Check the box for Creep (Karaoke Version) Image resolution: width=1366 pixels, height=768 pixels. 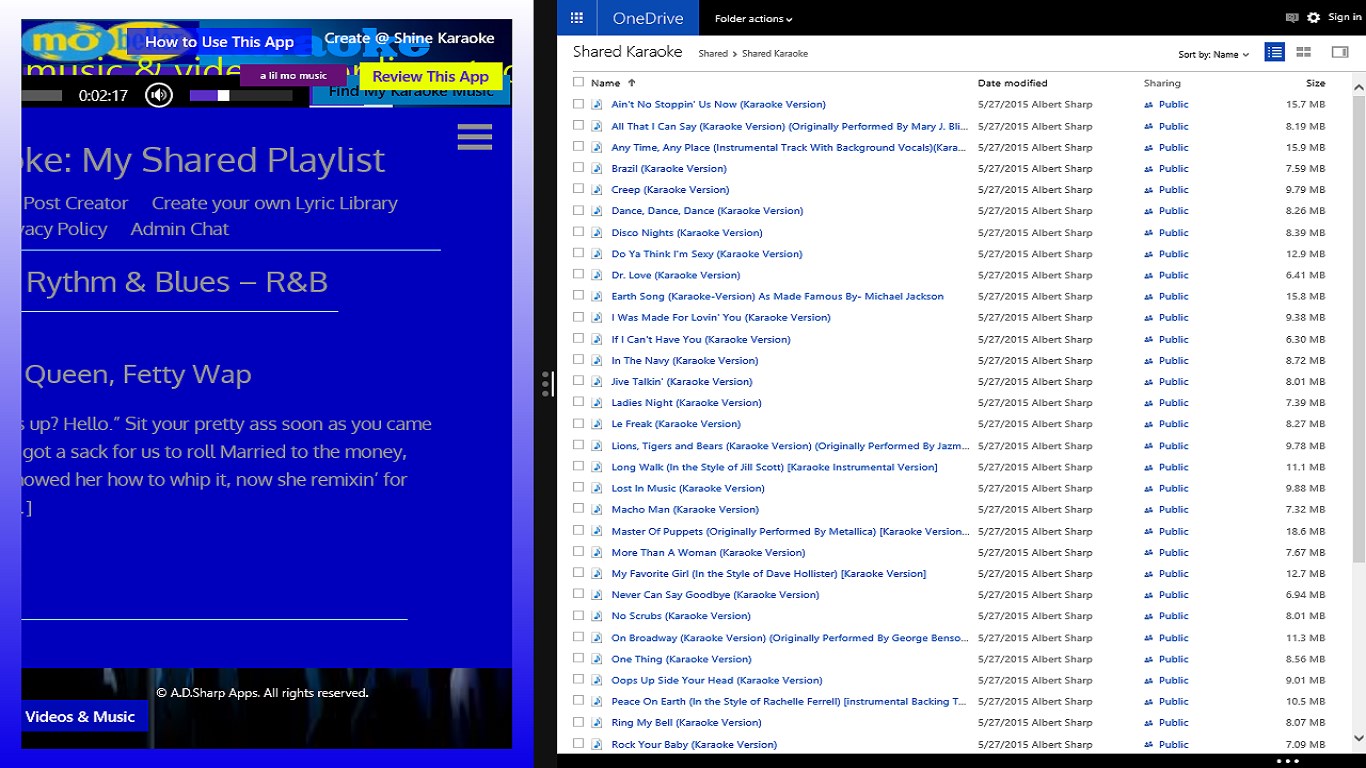pos(578,189)
